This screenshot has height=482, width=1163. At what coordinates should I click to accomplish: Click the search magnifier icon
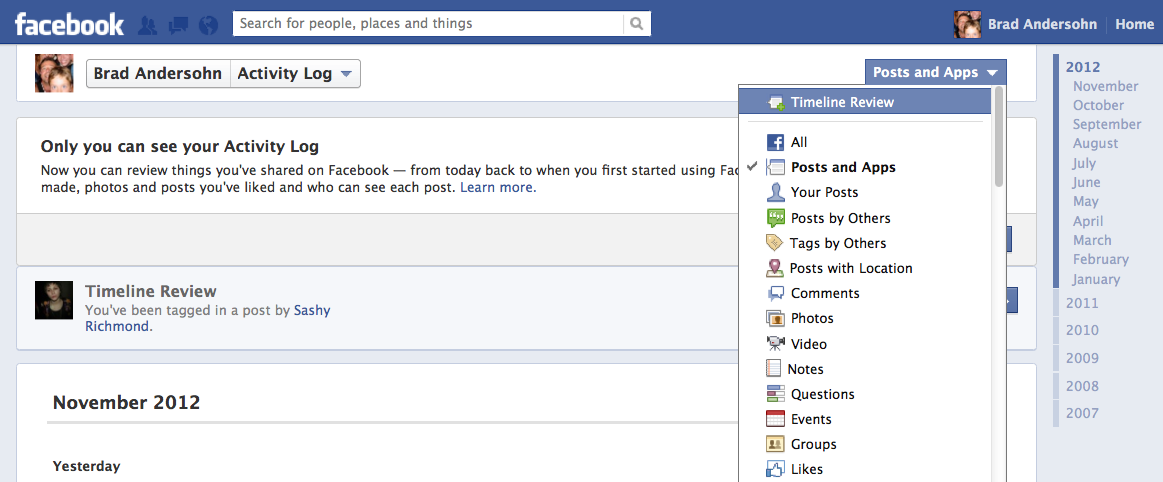(x=636, y=23)
